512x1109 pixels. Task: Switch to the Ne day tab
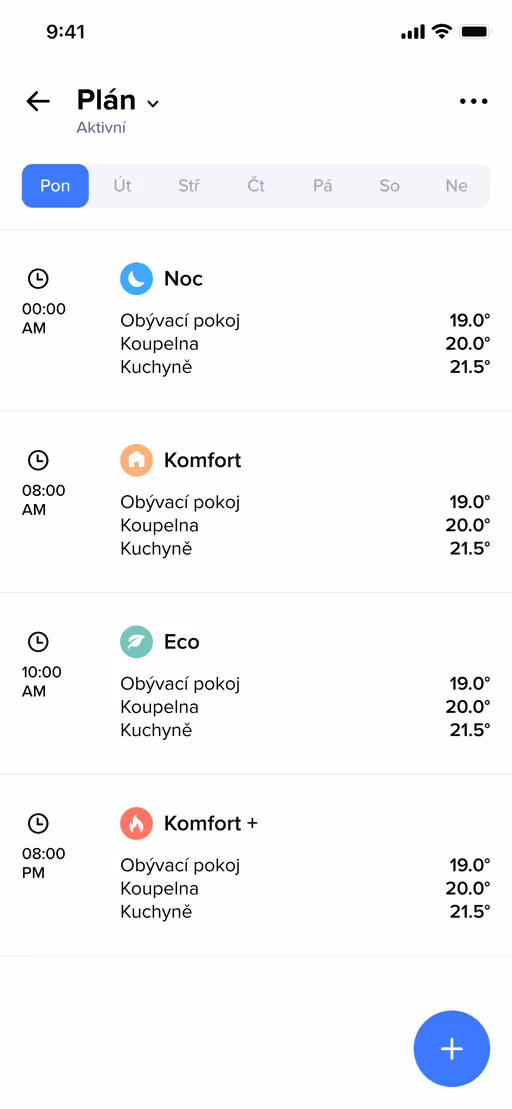[x=456, y=186]
